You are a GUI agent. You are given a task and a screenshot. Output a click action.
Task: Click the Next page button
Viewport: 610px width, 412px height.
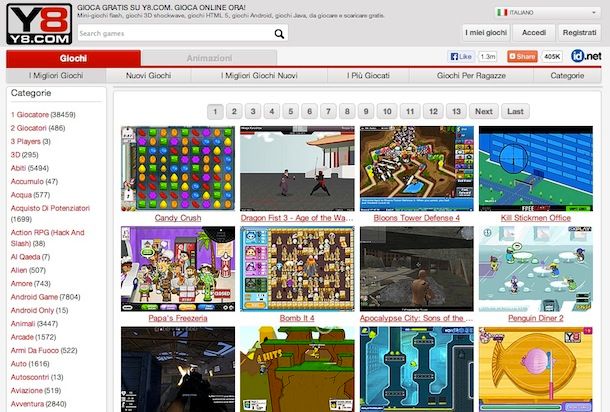click(x=484, y=112)
